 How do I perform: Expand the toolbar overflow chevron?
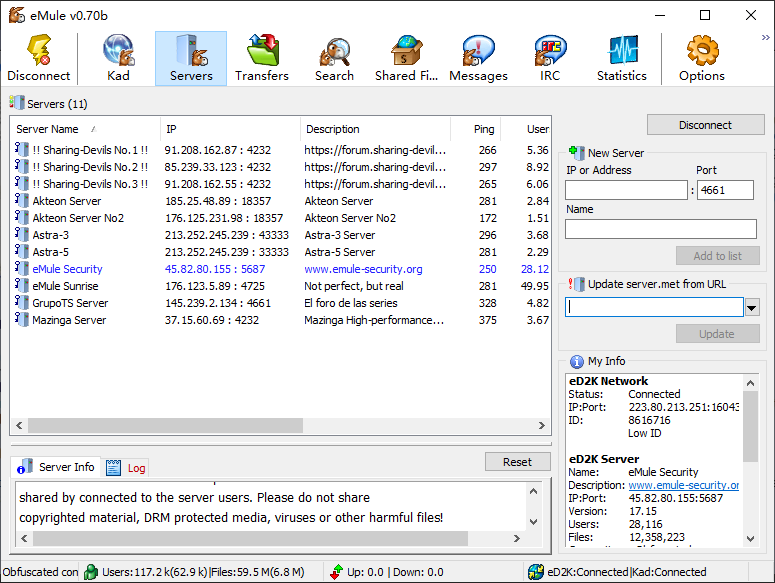click(x=765, y=37)
